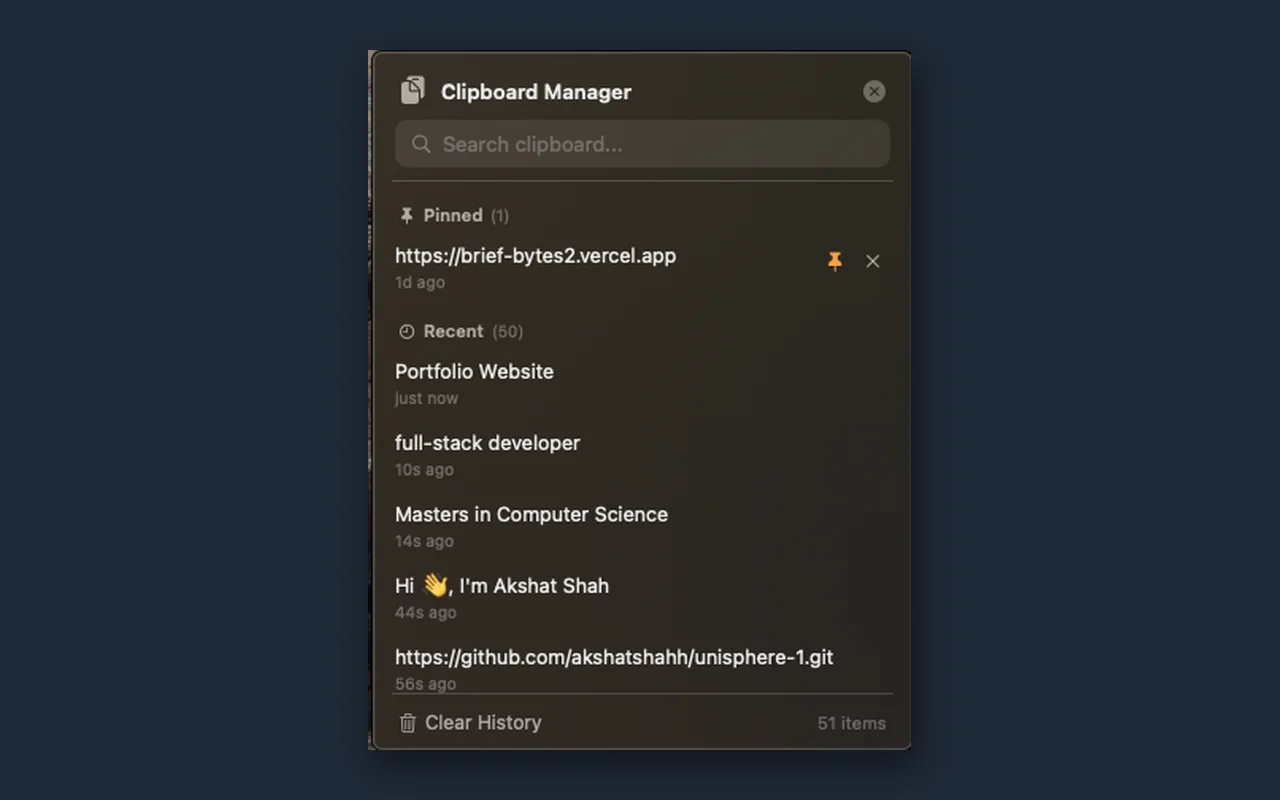
Task: Remove the brief-bytes2.vercel.app pinned item
Action: point(873,261)
